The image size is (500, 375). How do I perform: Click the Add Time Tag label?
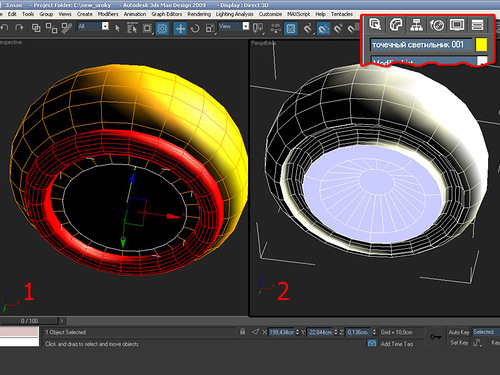(x=397, y=344)
